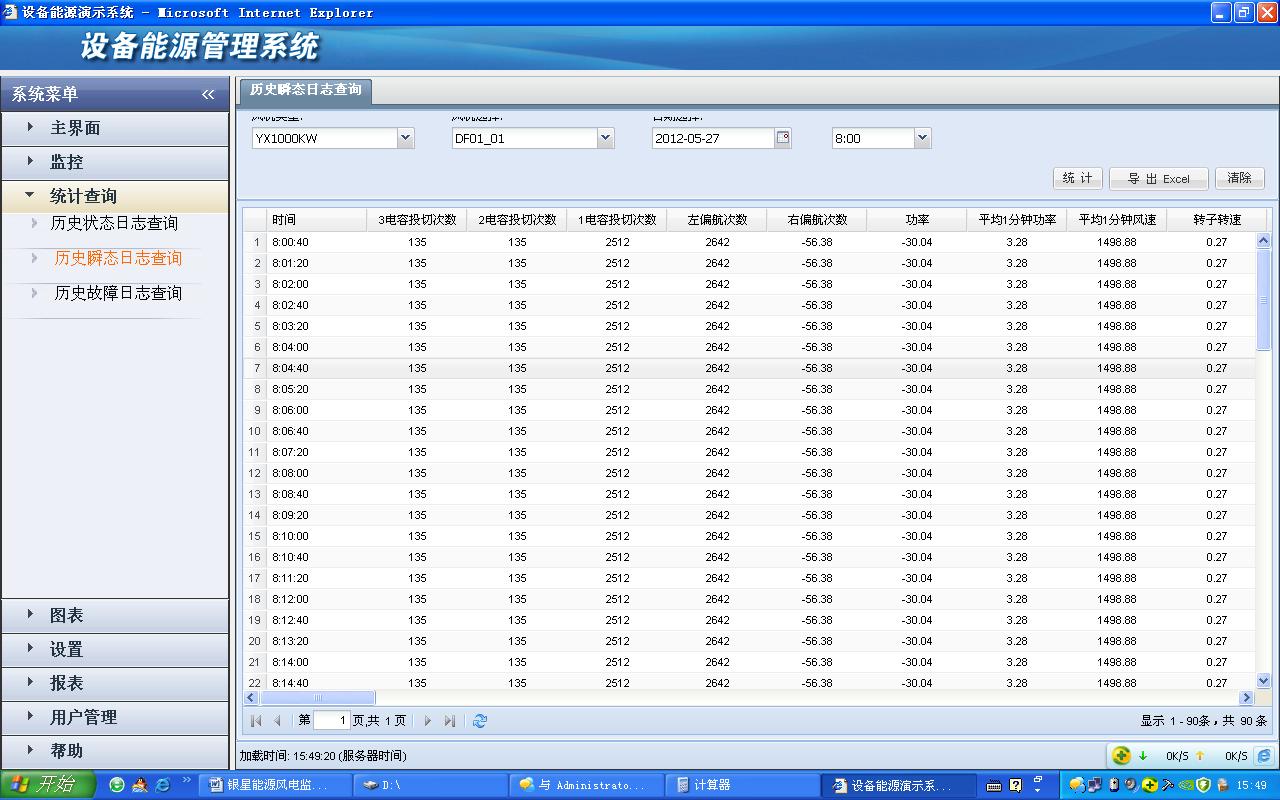The width and height of the screenshot is (1280, 800).
Task: Expand the 图表 menu section
Action: click(x=66, y=616)
